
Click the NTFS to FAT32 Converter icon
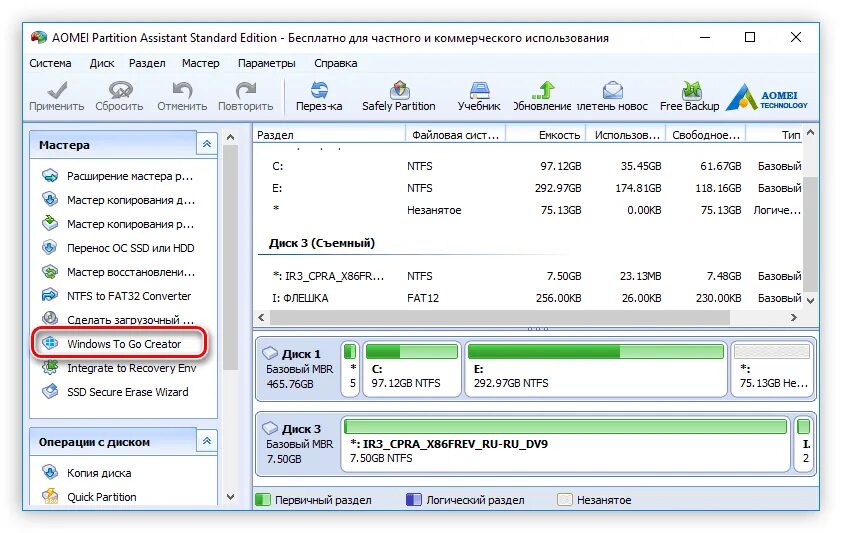[x=50, y=295]
